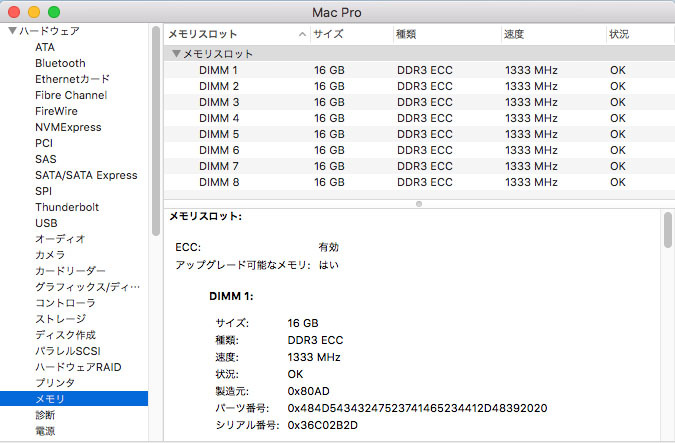This screenshot has height=443, width=675.
Task: Collapse the ハードウェア sidebar section
Action: (x=12, y=31)
